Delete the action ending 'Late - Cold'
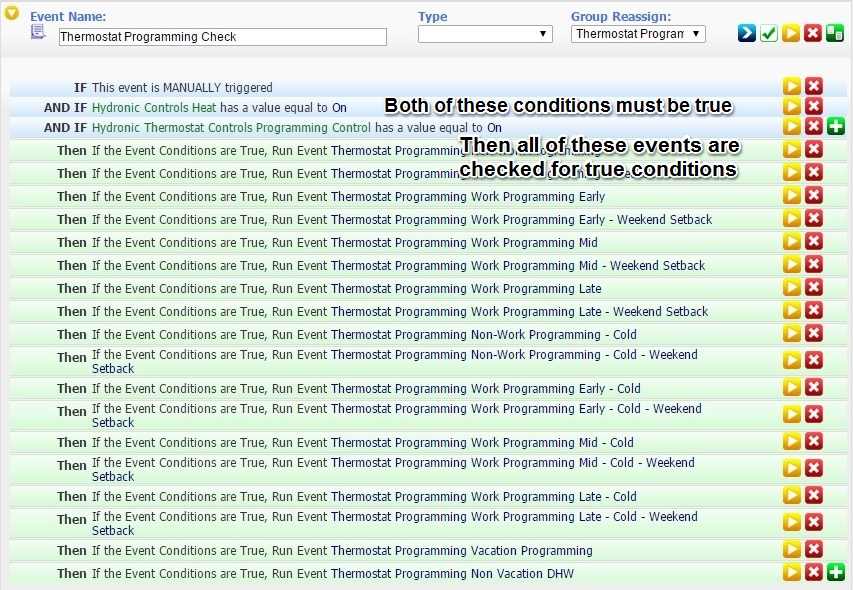This screenshot has height=590, width=853. 814,495
